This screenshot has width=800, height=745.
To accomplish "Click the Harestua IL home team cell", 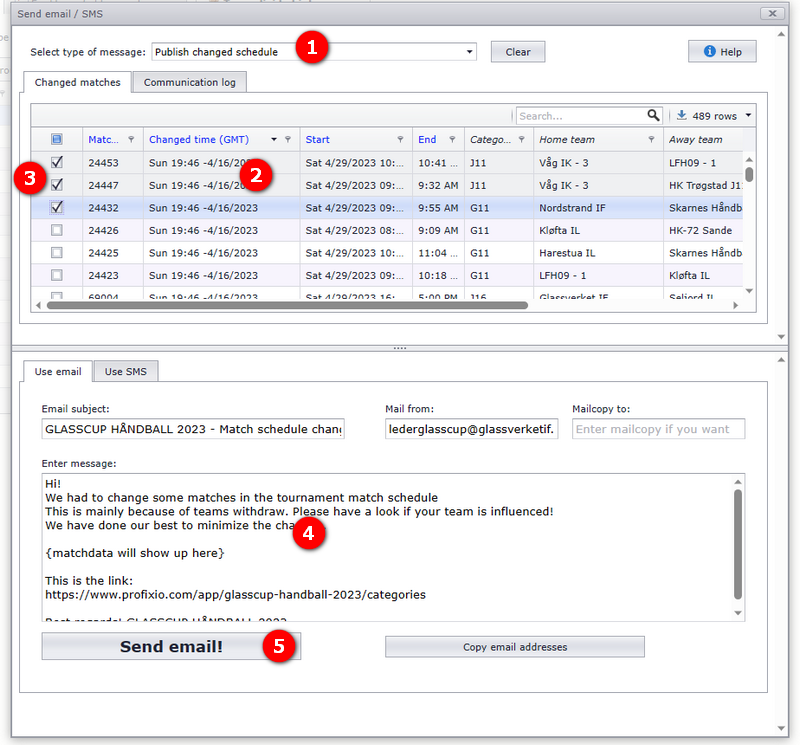I will pyautogui.click(x=598, y=253).
